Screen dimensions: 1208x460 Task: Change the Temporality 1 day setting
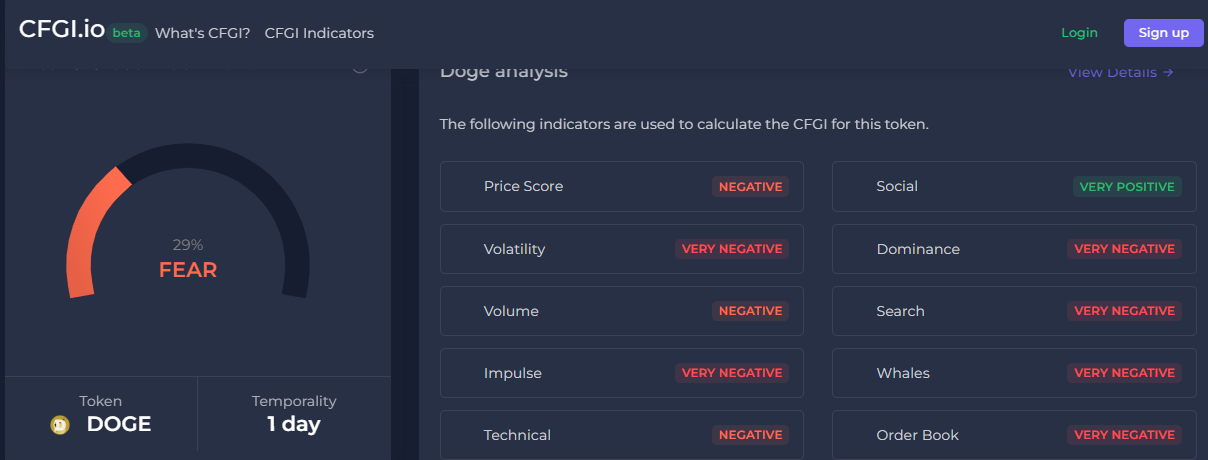(x=294, y=414)
